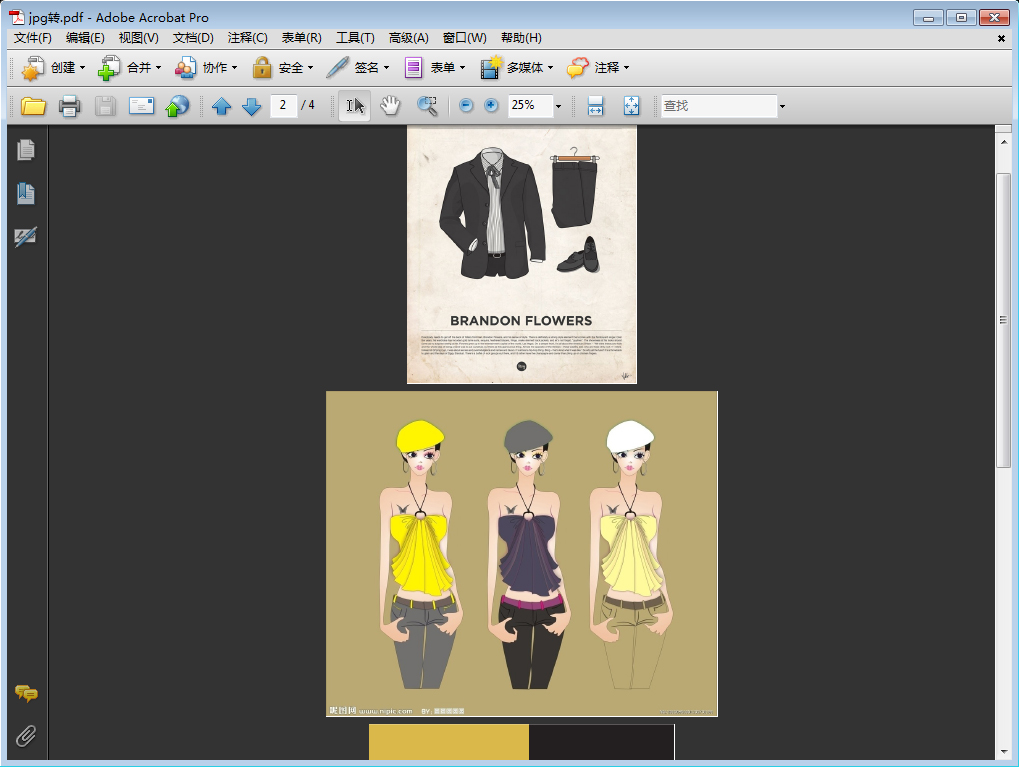Click the scrollbar down arrow
Viewport: 1019px width, 767px height.
coord(1003,751)
